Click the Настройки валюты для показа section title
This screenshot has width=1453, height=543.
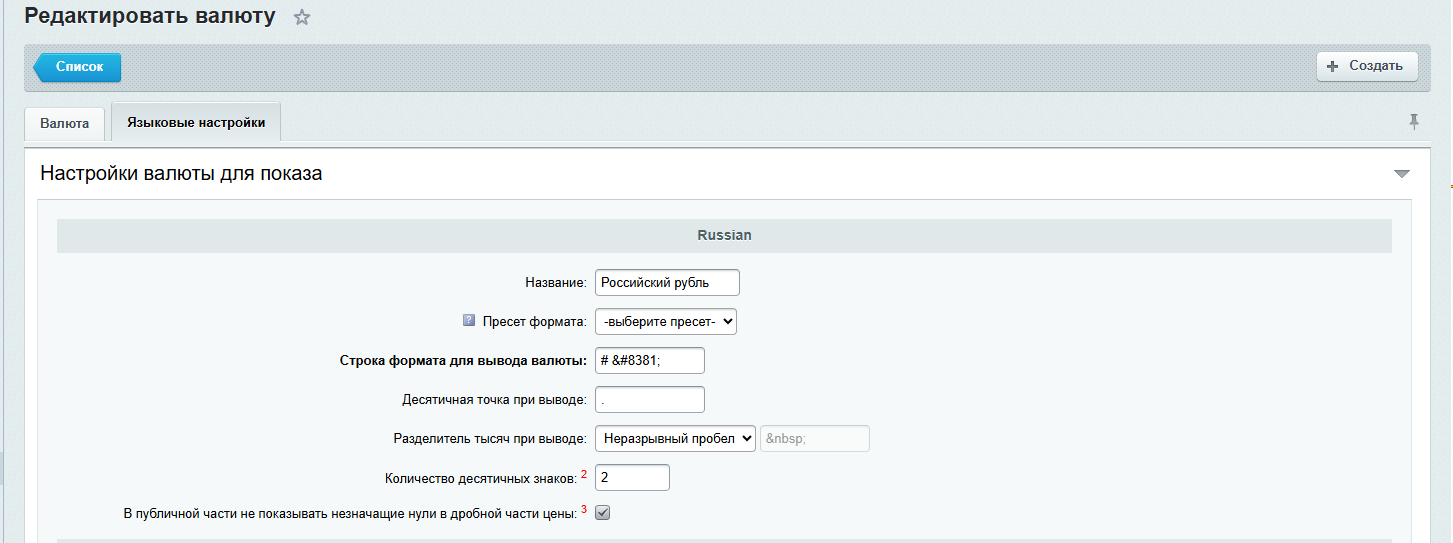click(x=181, y=174)
